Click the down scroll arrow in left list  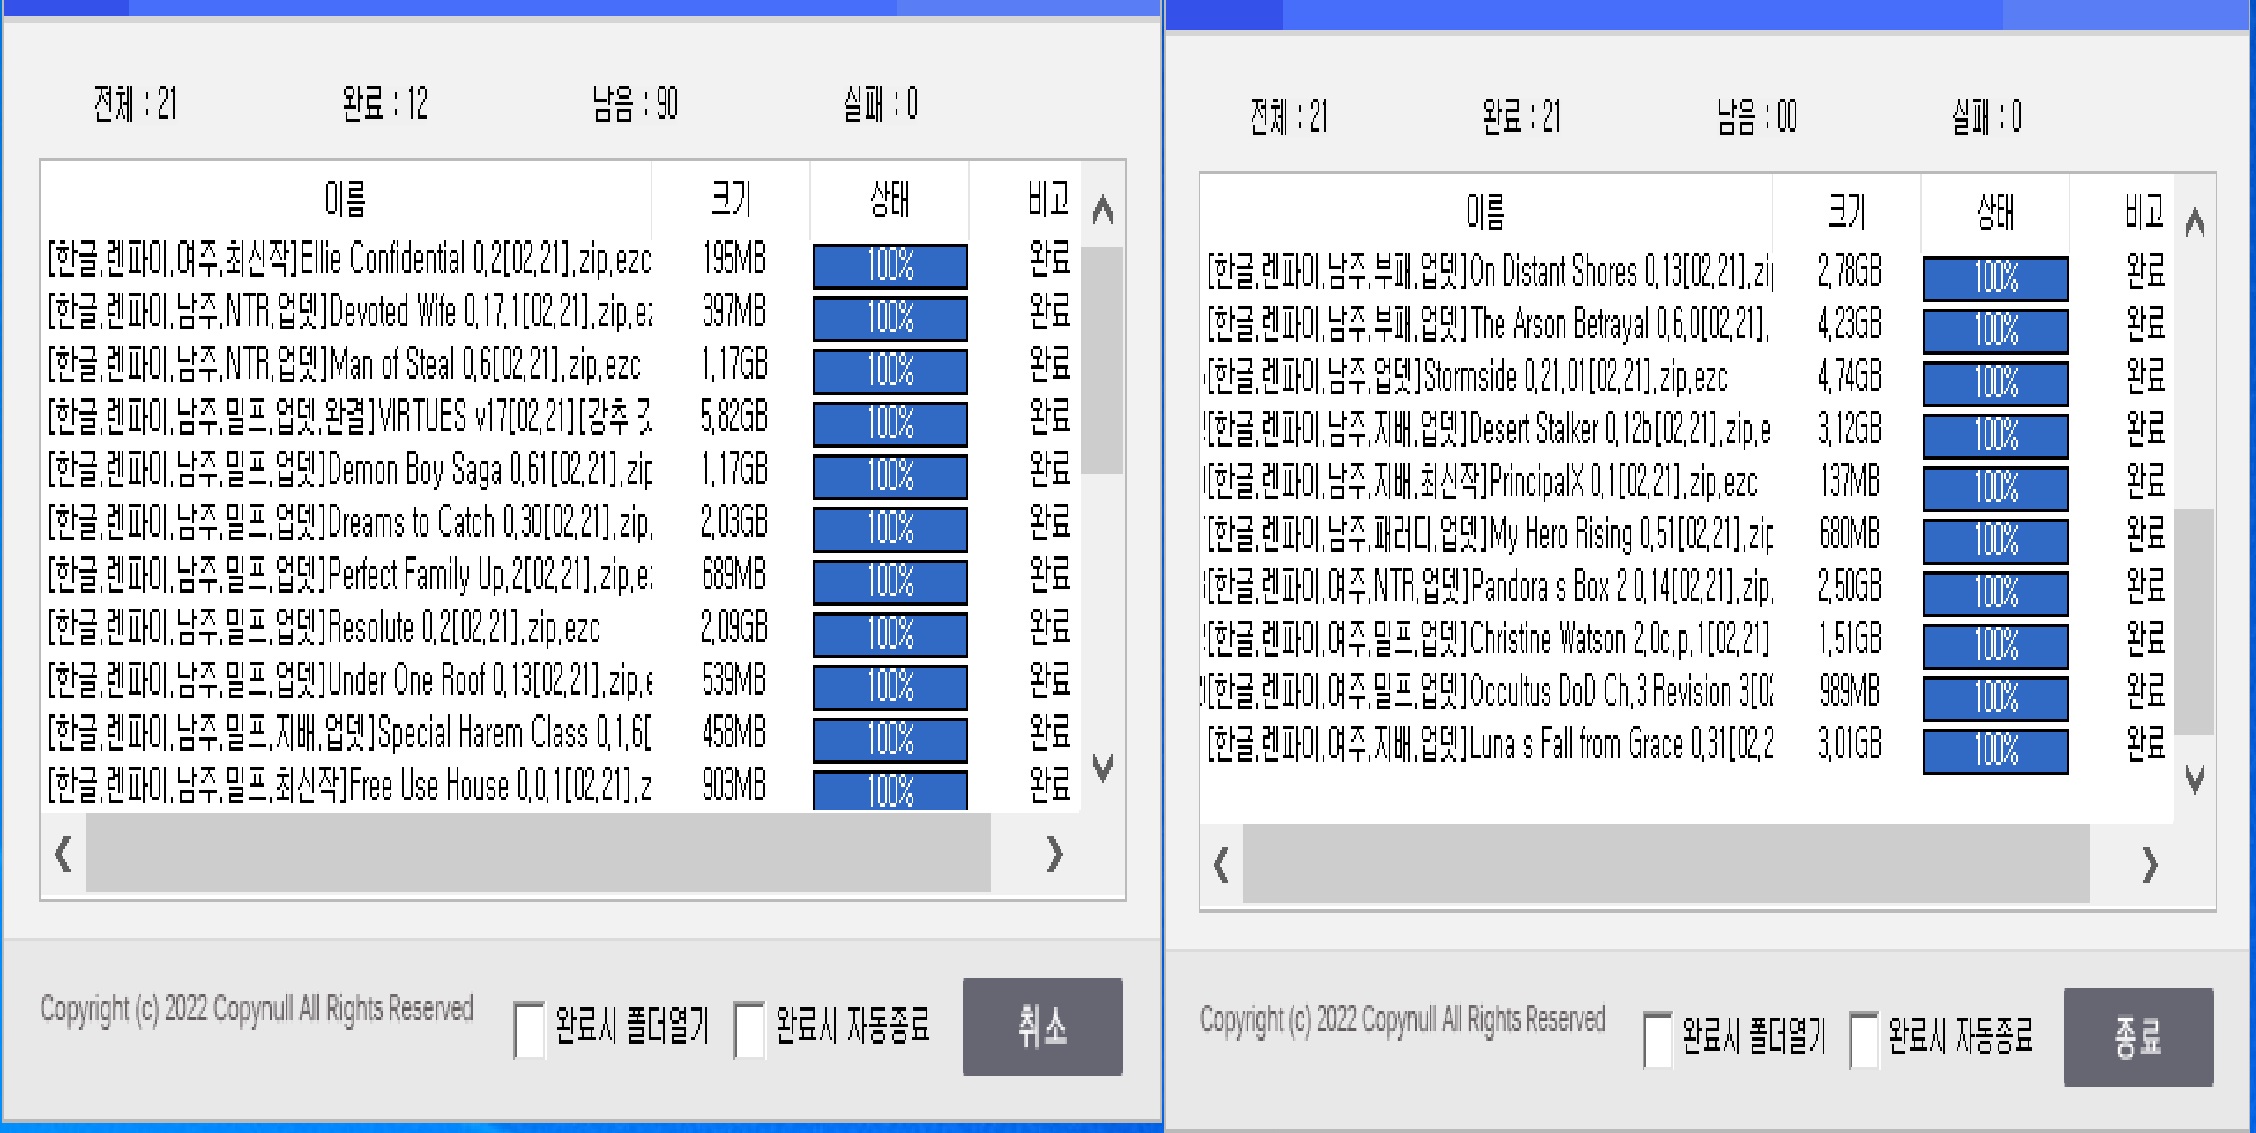(x=1103, y=768)
